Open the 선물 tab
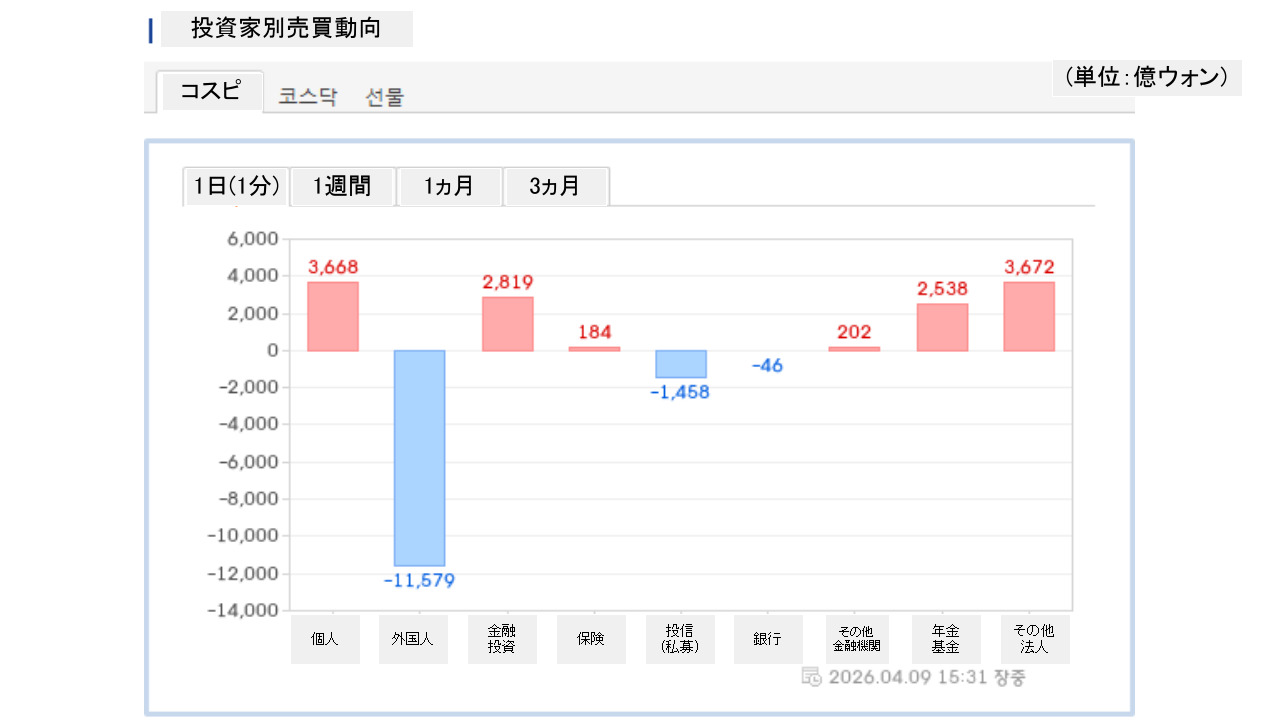Screen dimensions: 1280x720 coord(385,97)
